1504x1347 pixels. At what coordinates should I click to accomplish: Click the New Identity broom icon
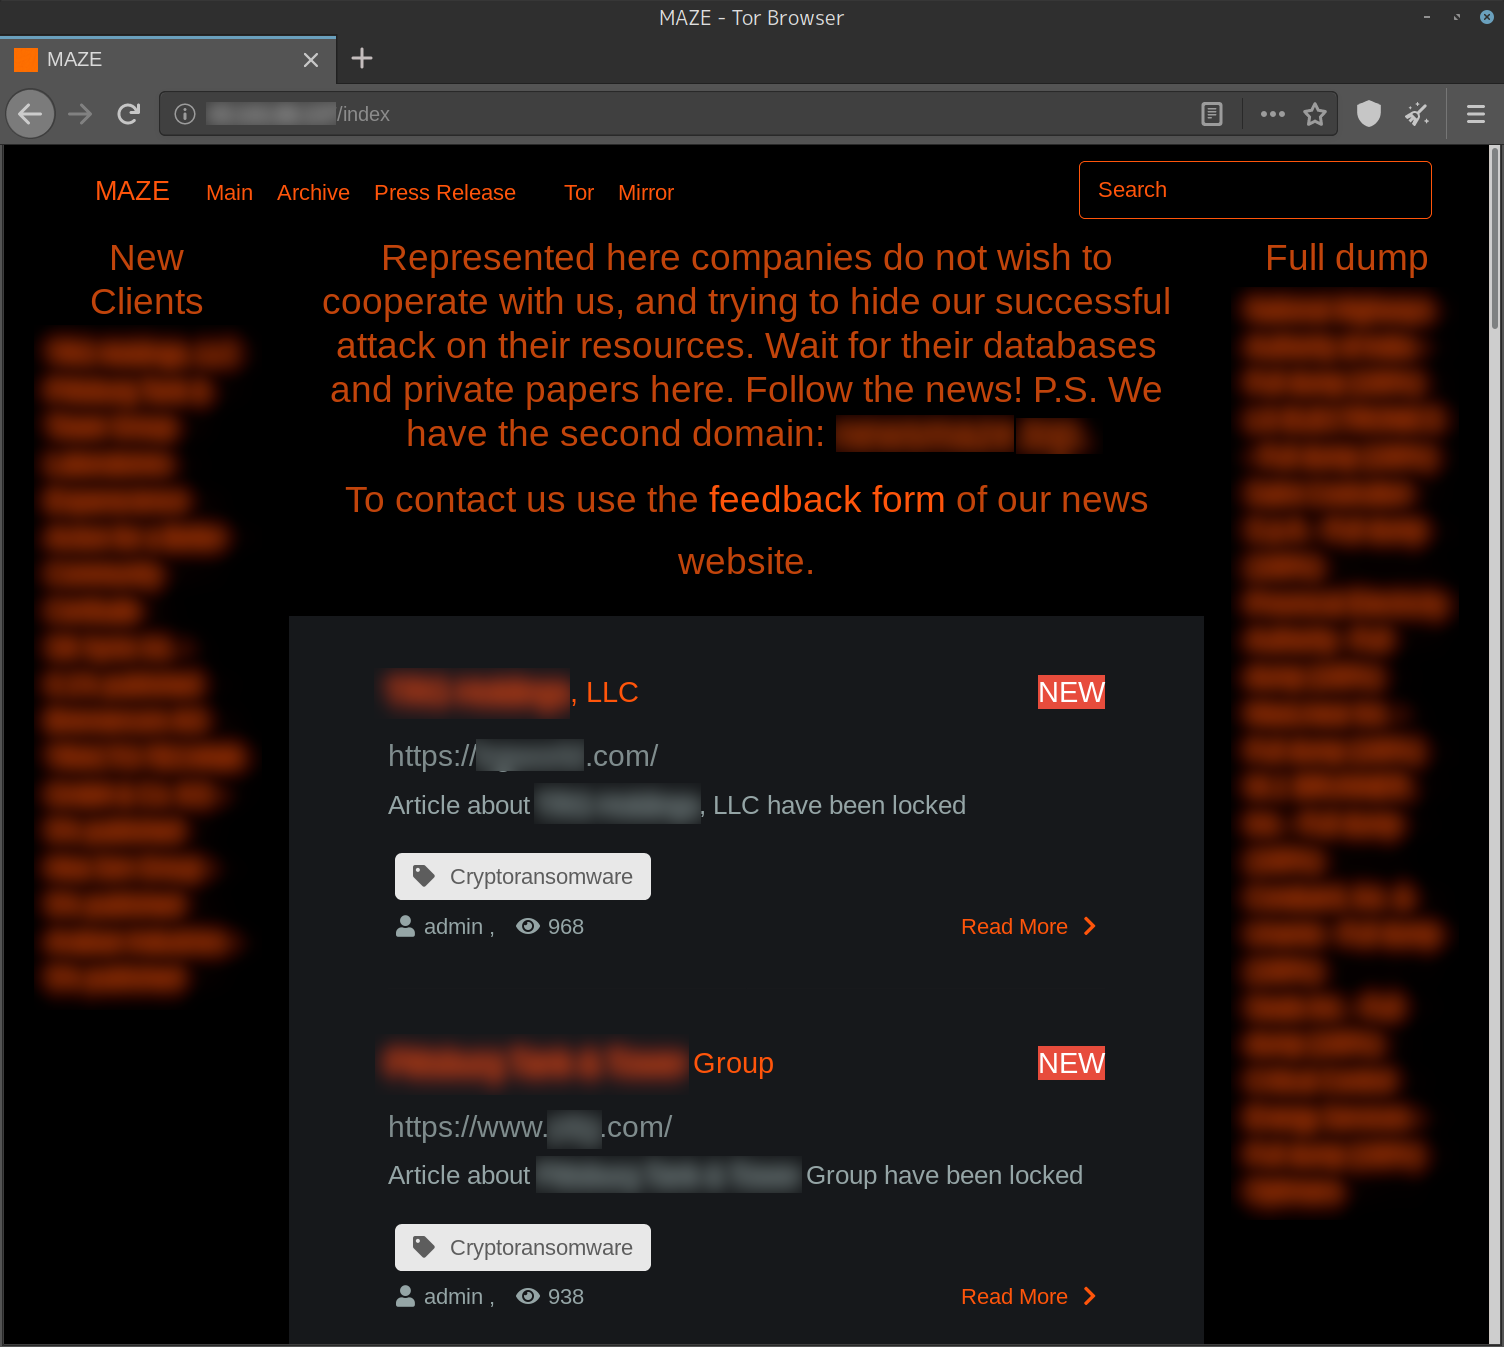point(1417,114)
